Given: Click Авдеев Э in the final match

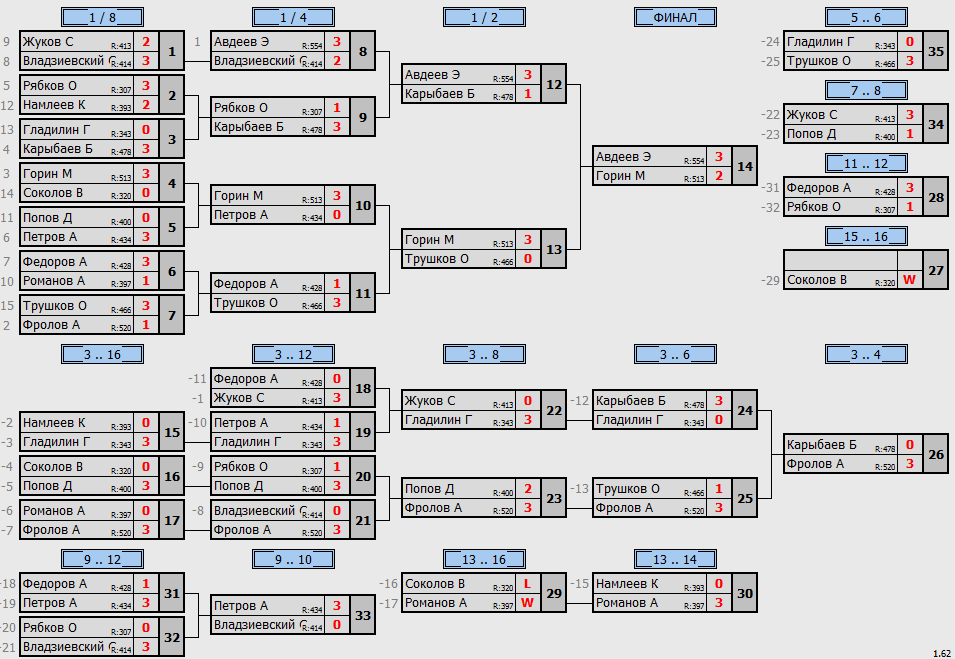Looking at the screenshot, I should (x=623, y=157).
